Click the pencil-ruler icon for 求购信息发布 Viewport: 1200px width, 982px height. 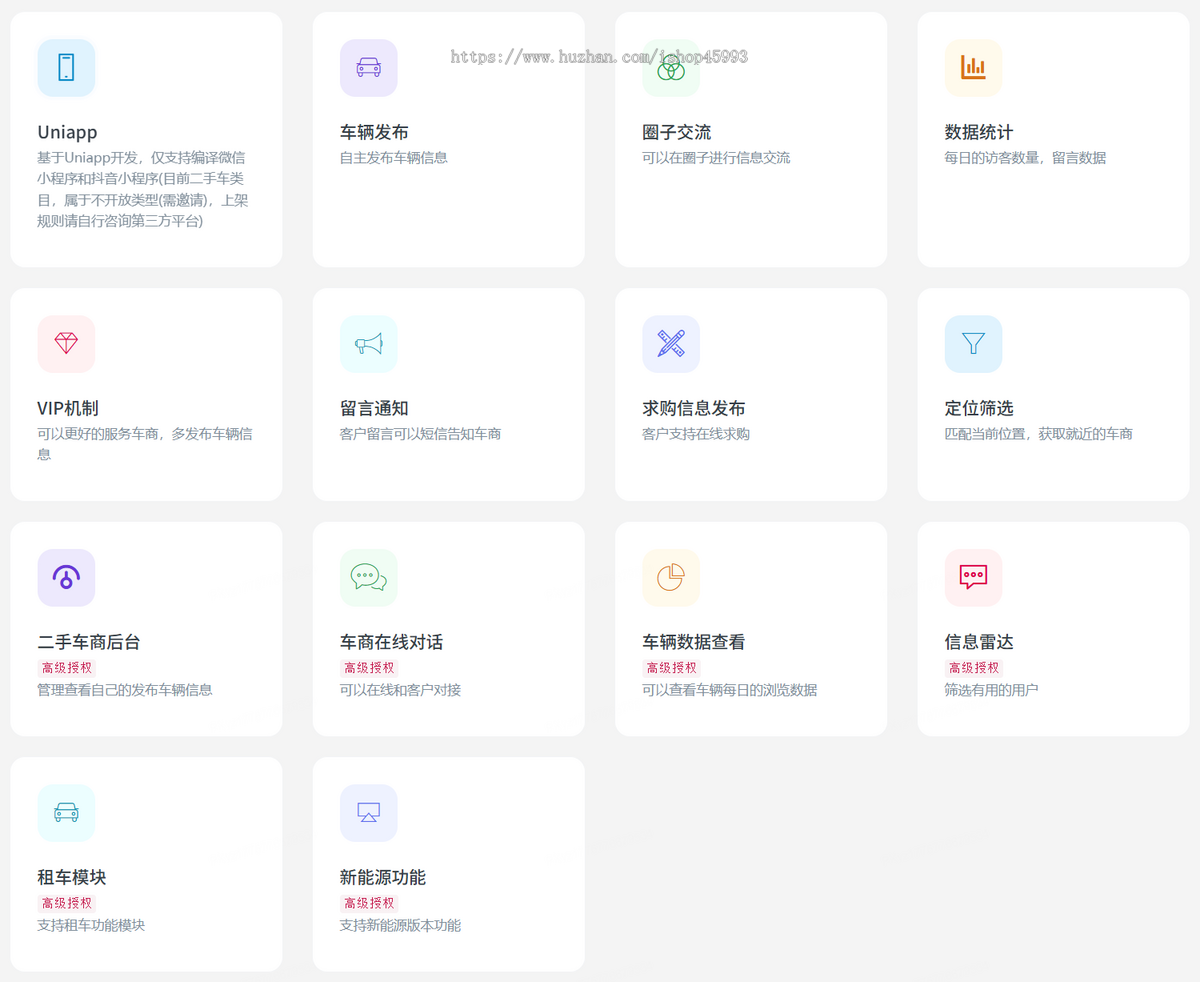point(671,344)
